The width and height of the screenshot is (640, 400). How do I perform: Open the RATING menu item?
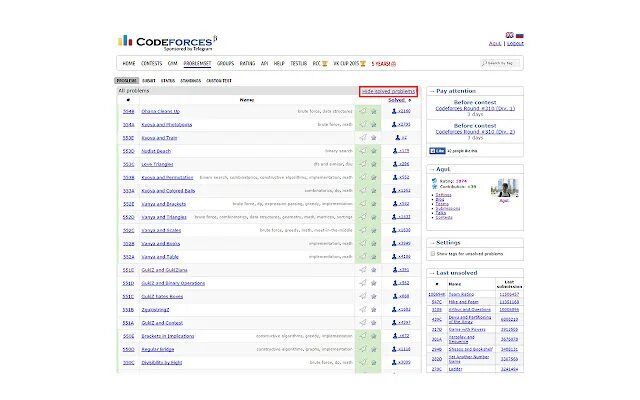click(x=247, y=63)
